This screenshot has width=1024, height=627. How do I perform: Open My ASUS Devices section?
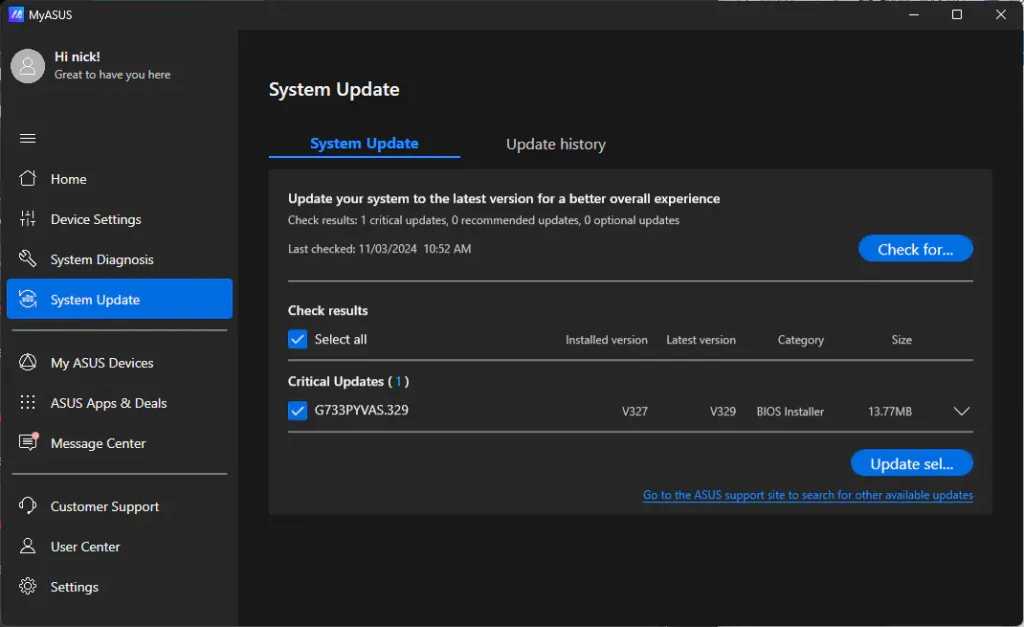[x=120, y=362]
